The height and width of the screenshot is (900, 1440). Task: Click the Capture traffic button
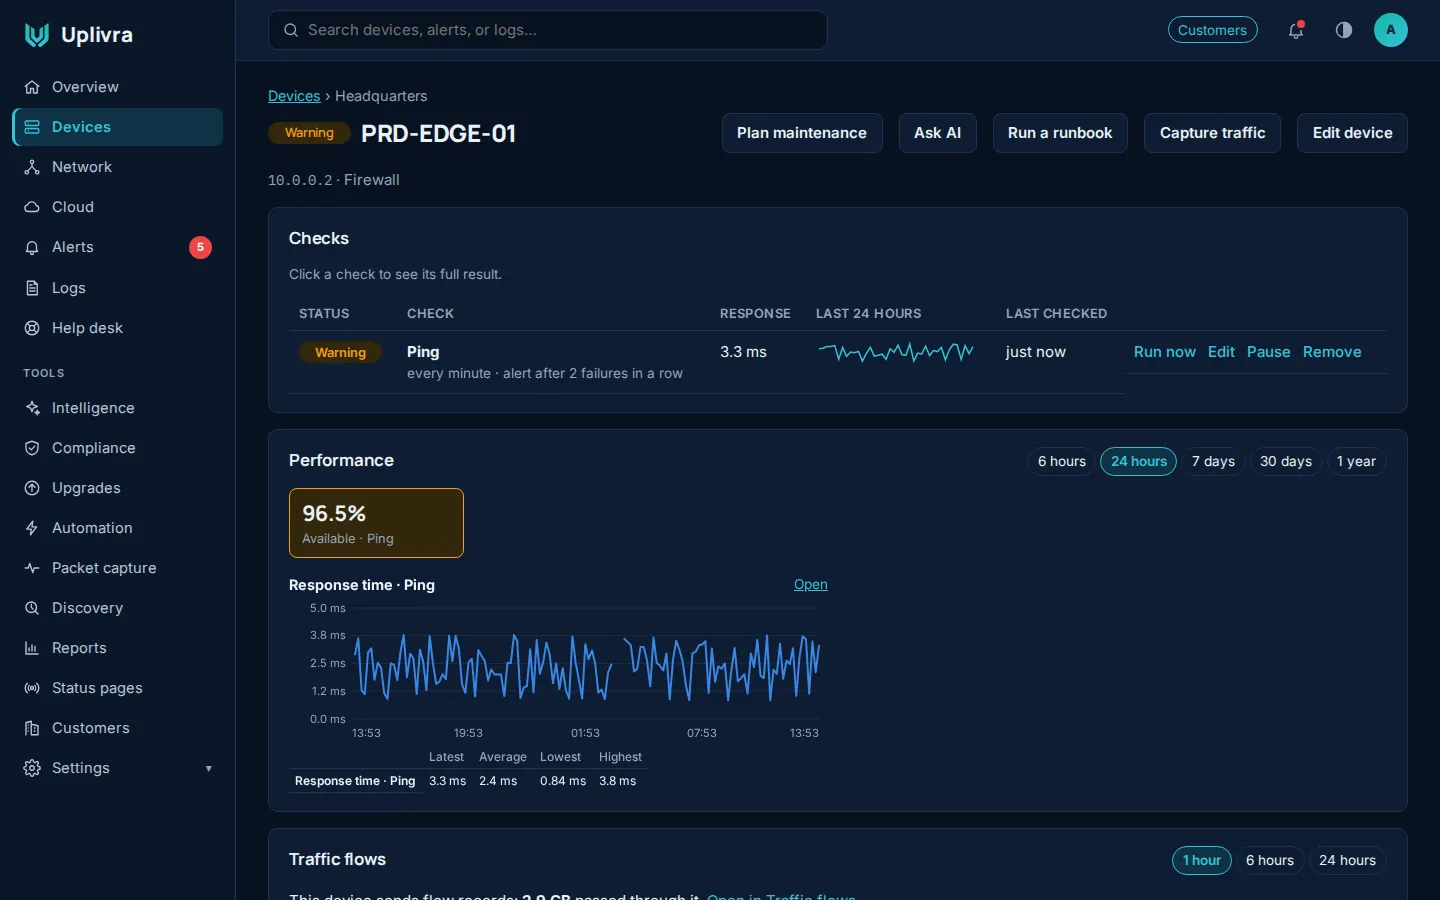1212,133
